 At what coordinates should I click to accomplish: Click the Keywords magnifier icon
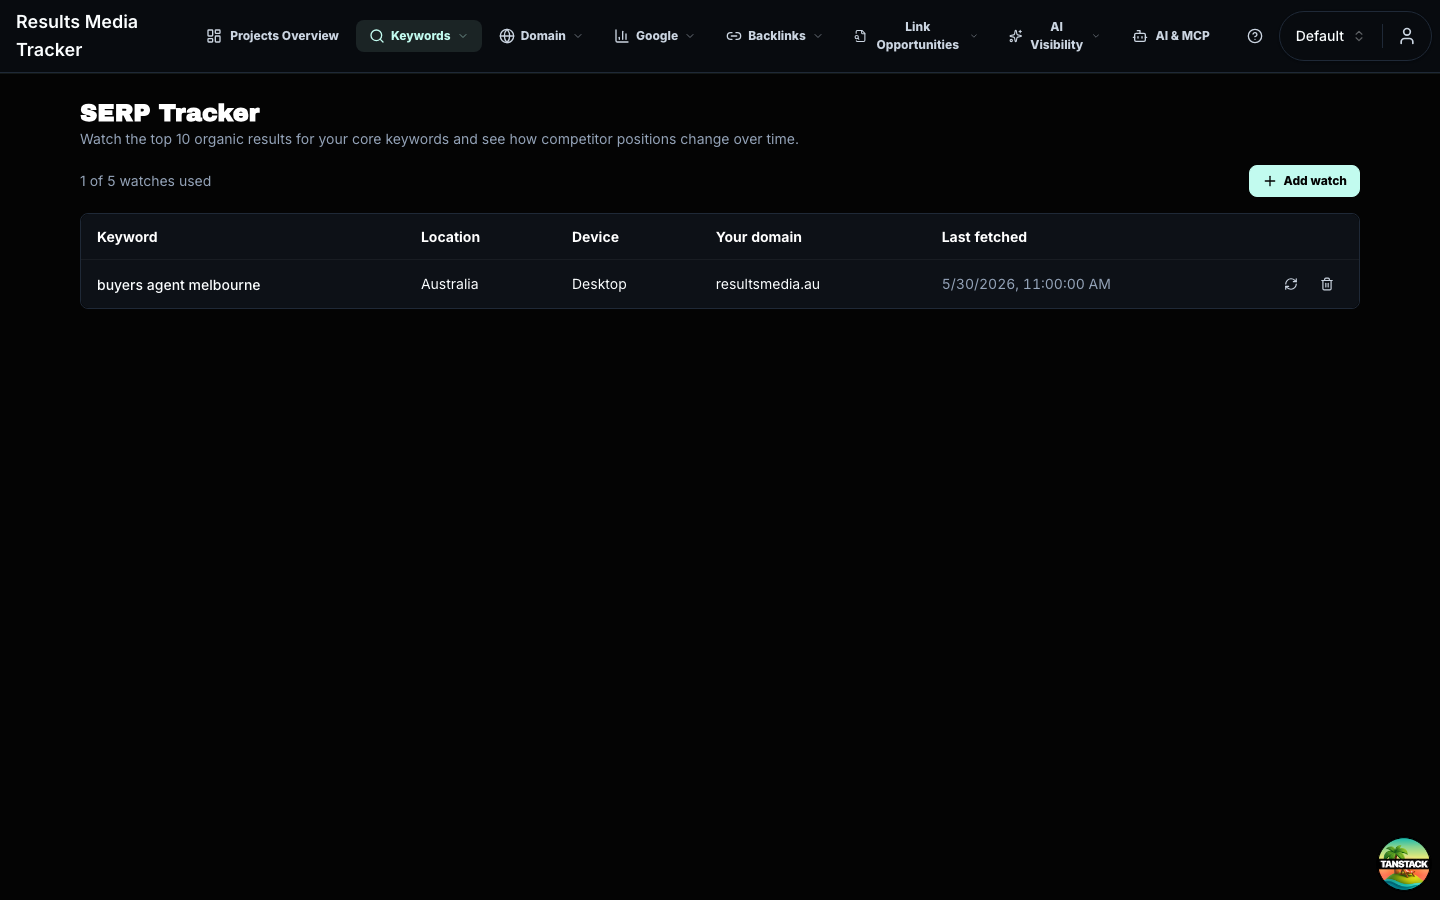tap(377, 36)
